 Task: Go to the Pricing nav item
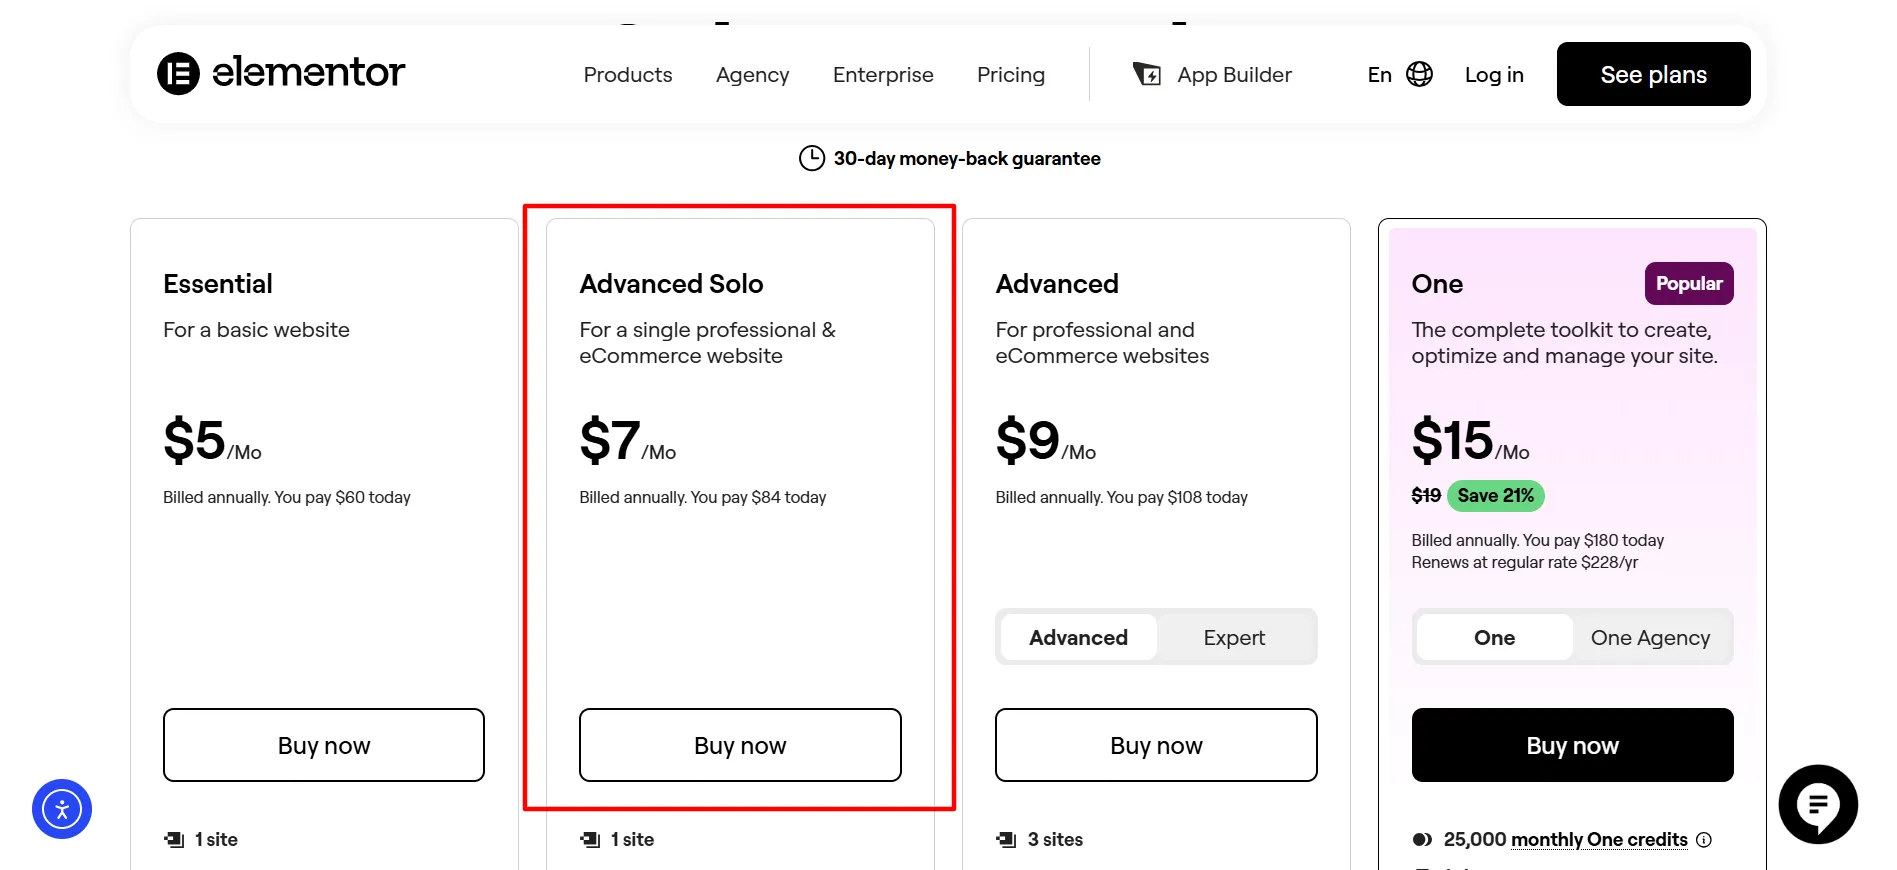(1011, 75)
